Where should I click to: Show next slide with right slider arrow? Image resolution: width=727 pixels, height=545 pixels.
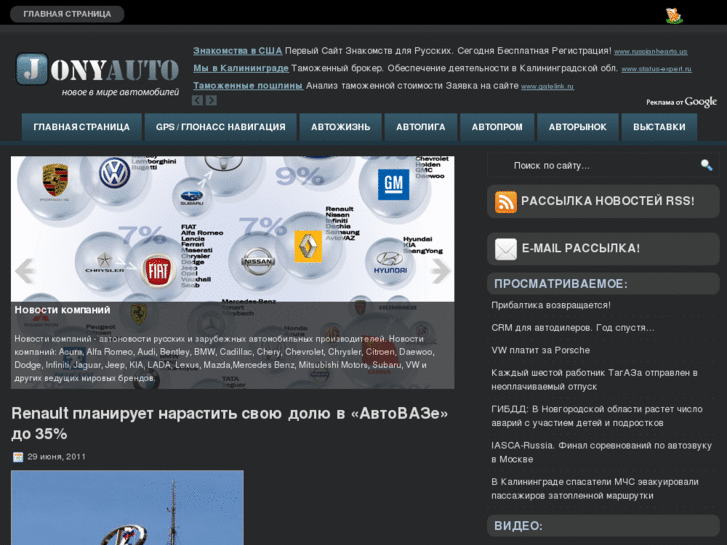click(x=440, y=270)
